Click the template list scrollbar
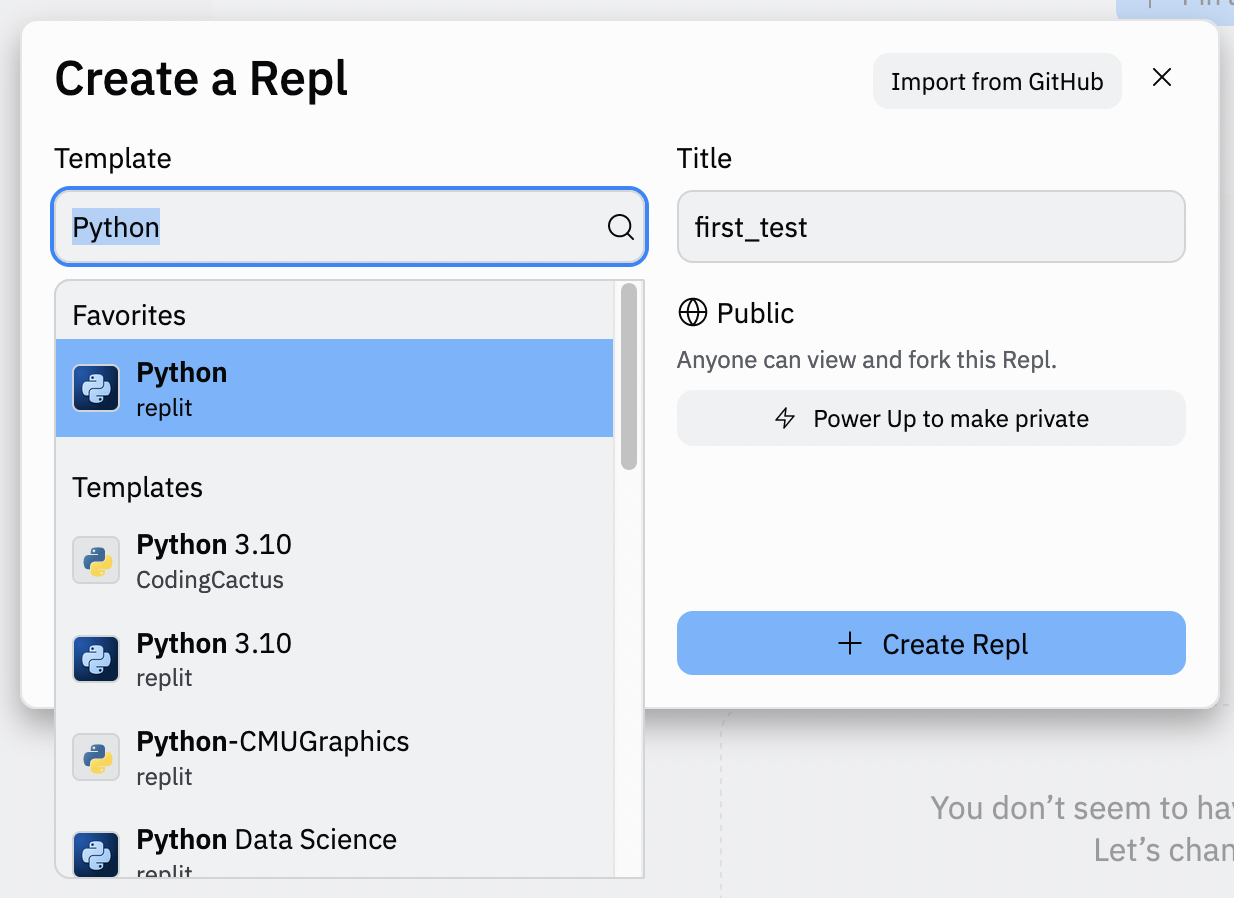Image resolution: width=1234 pixels, height=898 pixels. click(629, 376)
